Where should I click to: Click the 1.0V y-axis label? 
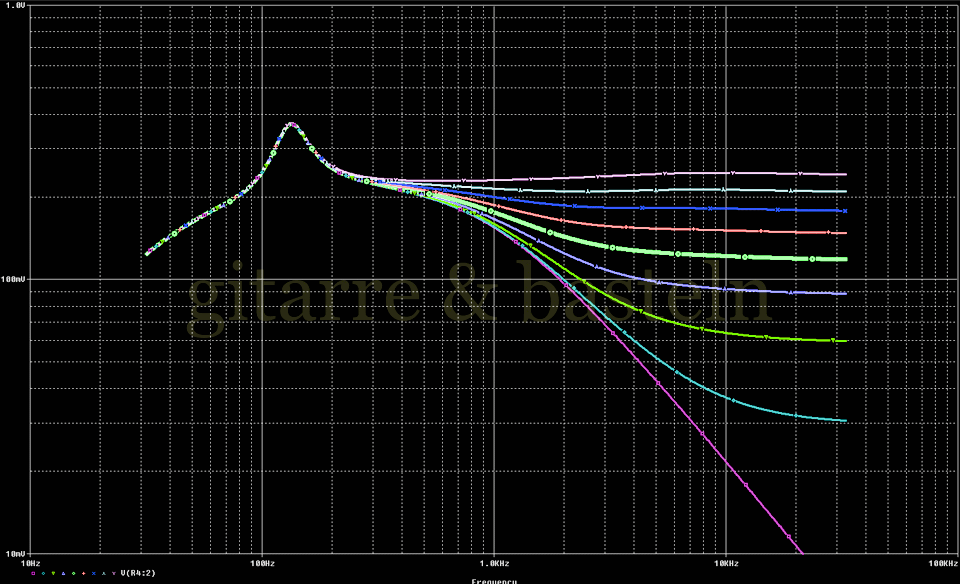point(14,6)
